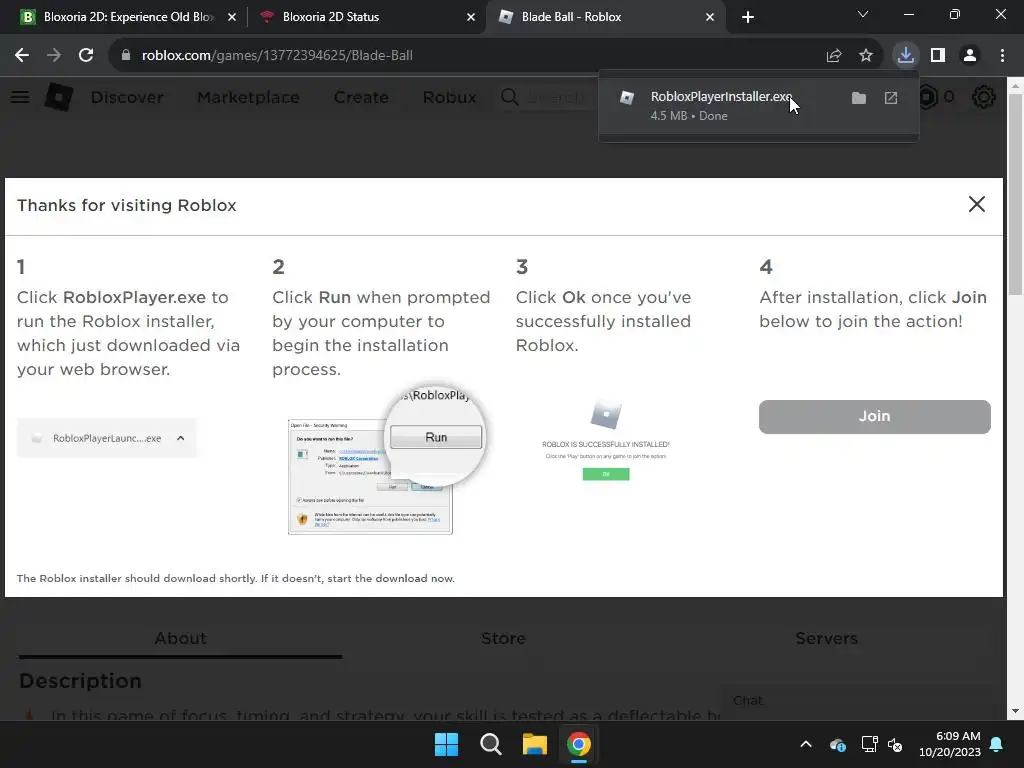Open taskbar clock and date
The width and height of the screenshot is (1024, 768).
tap(950, 744)
